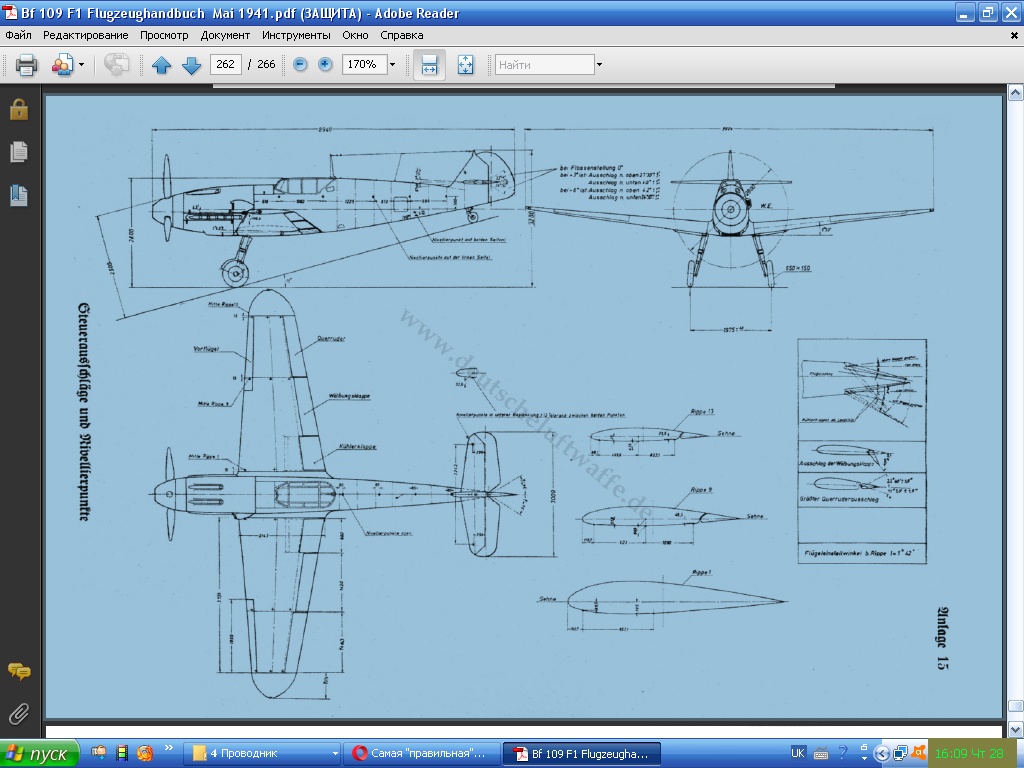Click the пуск Start button
Screen dimensions: 1024x768
[39, 754]
